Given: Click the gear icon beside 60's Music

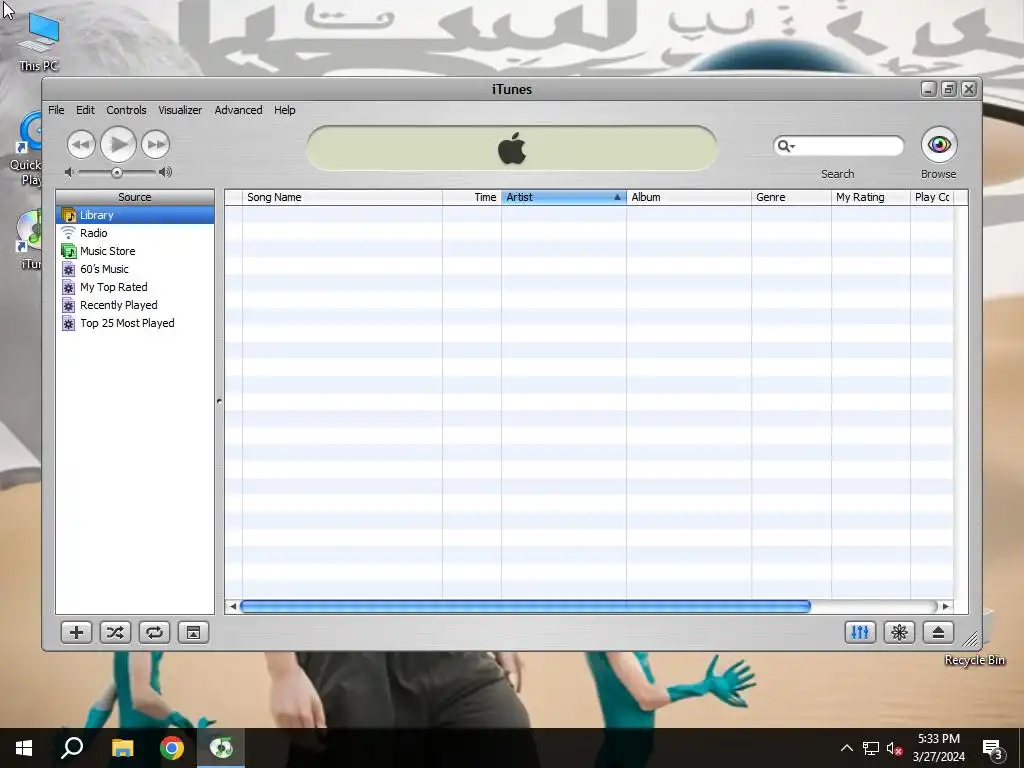Looking at the screenshot, I should coord(69,269).
